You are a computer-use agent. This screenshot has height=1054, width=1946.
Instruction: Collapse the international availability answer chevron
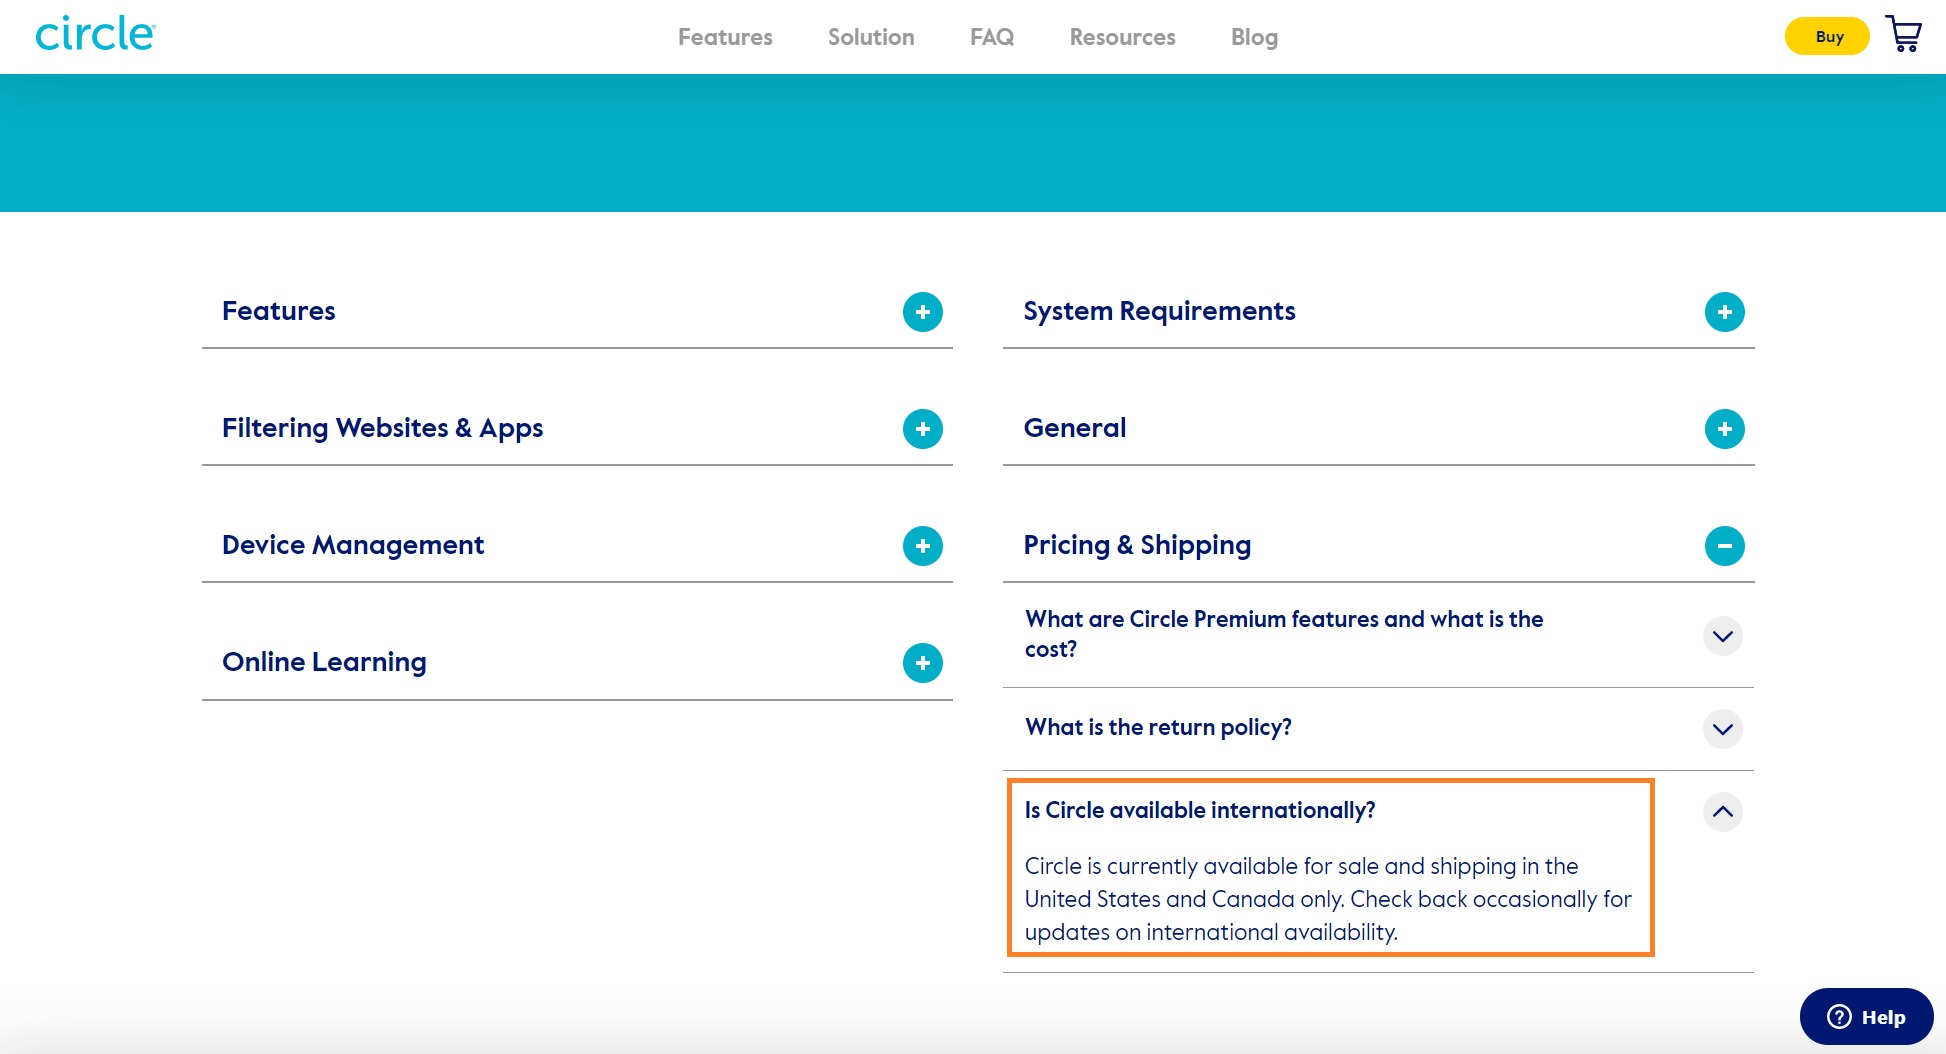pos(1722,812)
